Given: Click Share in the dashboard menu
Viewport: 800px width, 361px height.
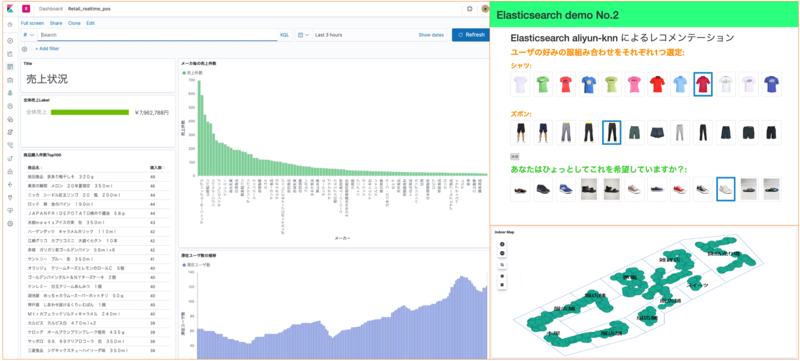Looking at the screenshot, I should (x=56, y=23).
